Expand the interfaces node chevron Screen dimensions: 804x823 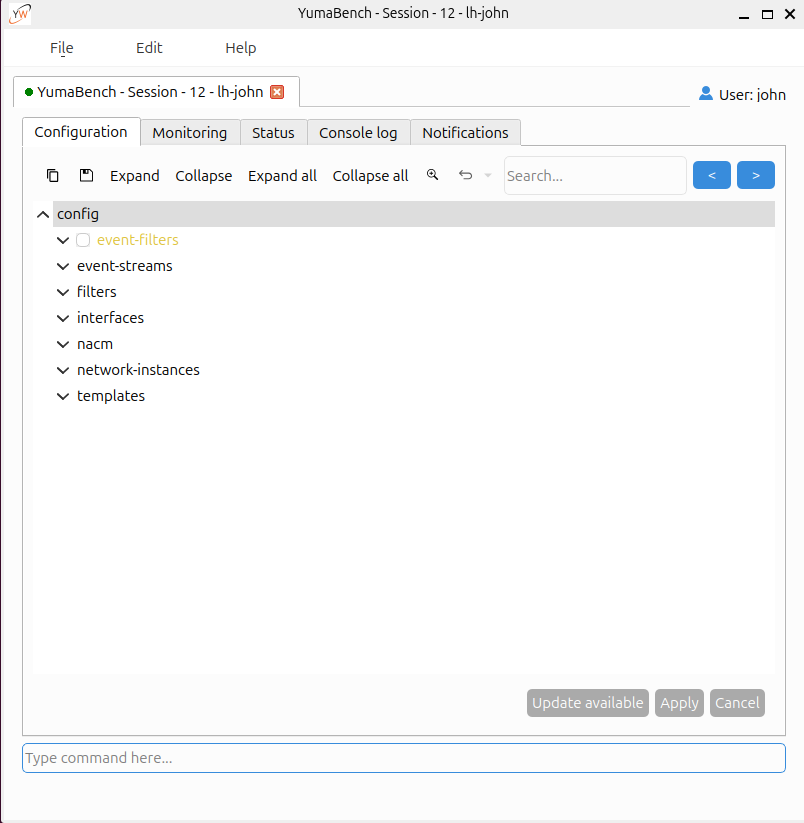(x=63, y=318)
